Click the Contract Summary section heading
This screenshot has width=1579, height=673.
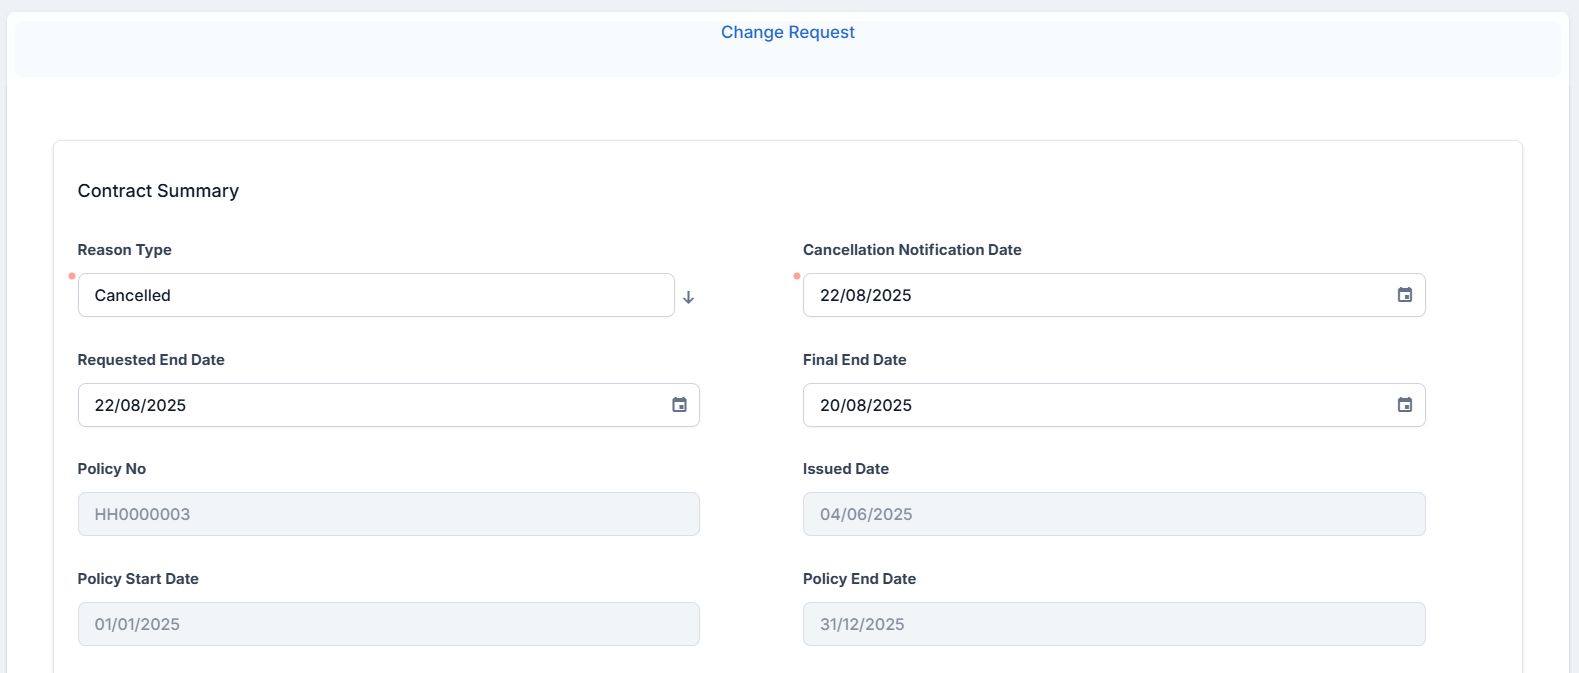click(x=158, y=191)
